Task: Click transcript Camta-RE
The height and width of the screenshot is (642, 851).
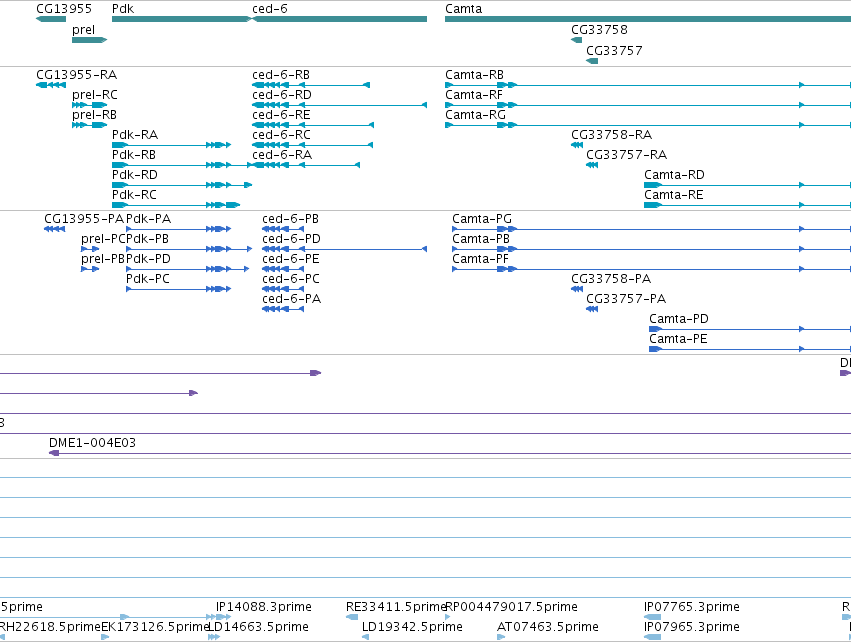Action: [674, 195]
